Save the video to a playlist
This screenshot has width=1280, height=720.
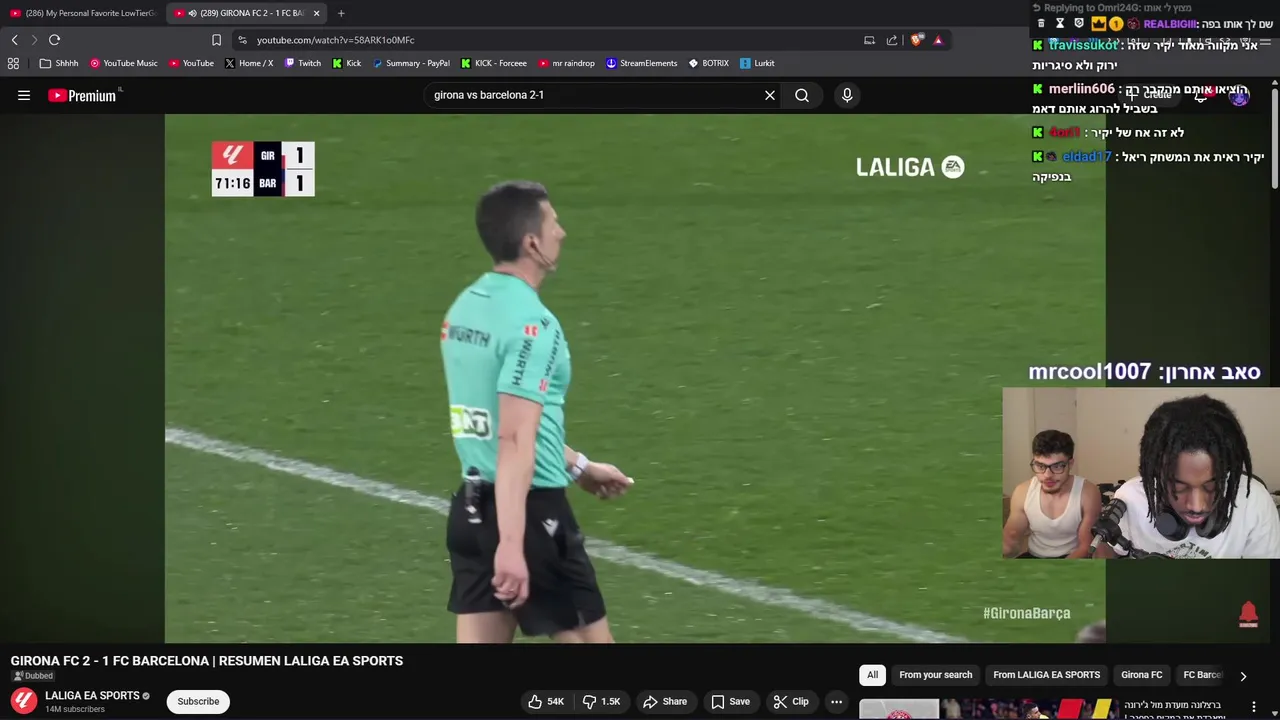click(730, 701)
